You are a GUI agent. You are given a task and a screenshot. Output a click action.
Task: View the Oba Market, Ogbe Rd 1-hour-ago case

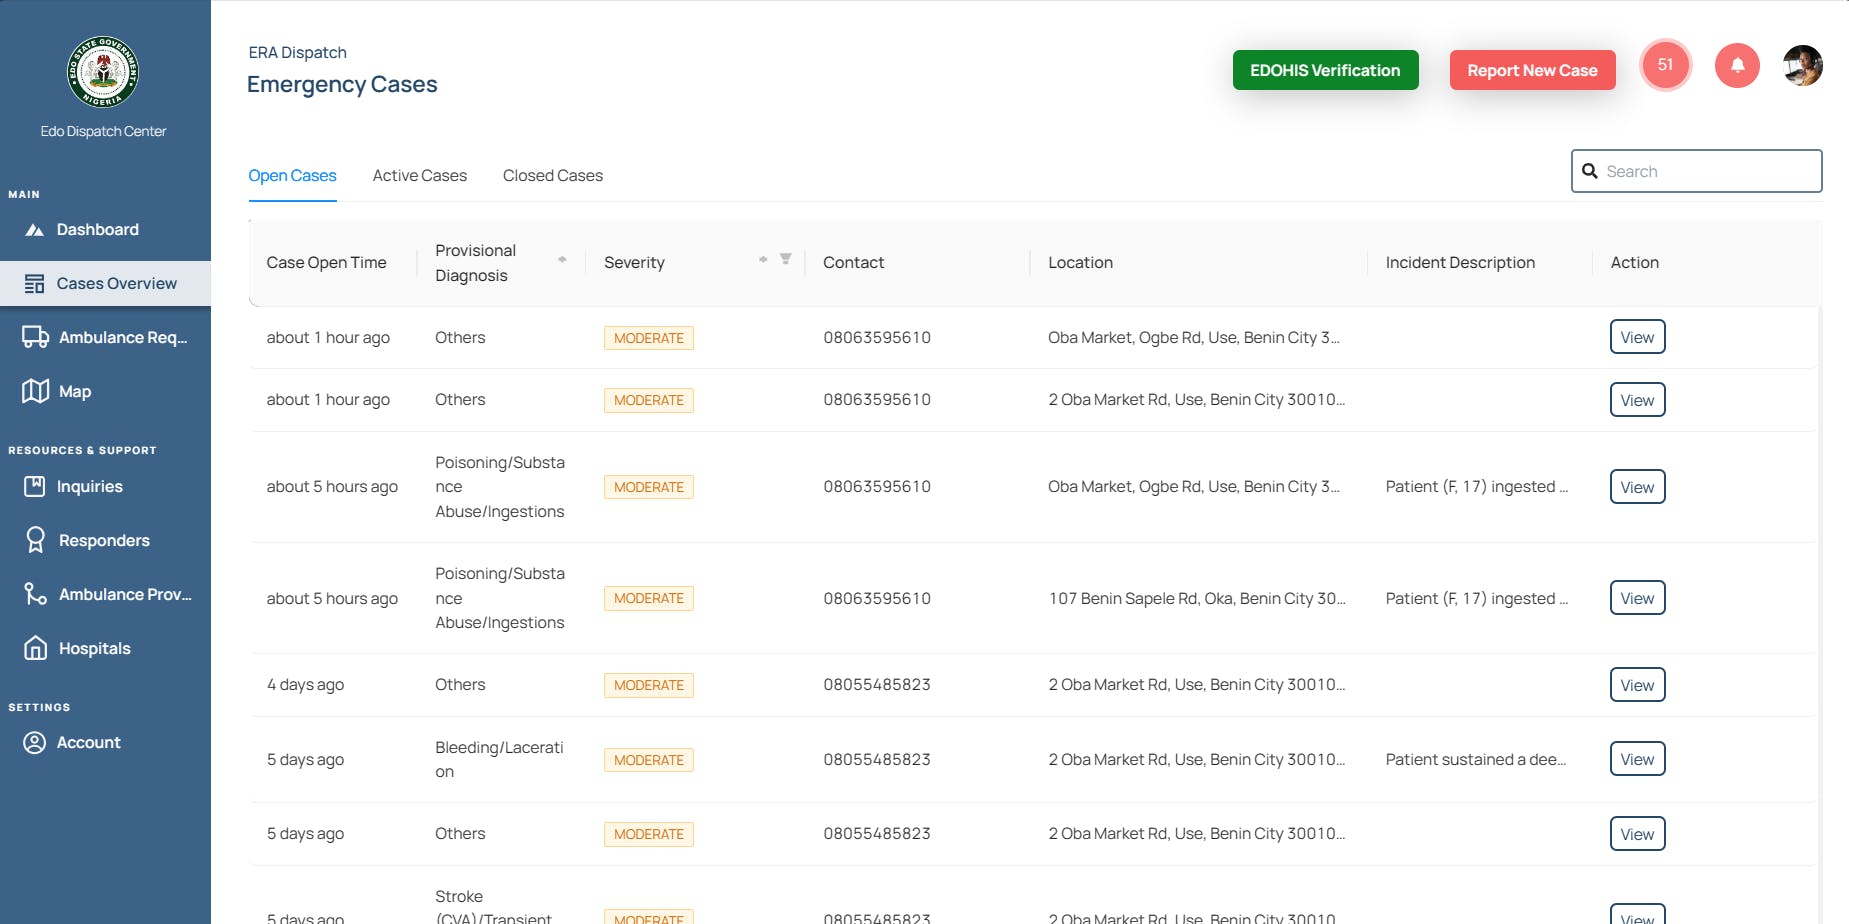pos(1637,337)
